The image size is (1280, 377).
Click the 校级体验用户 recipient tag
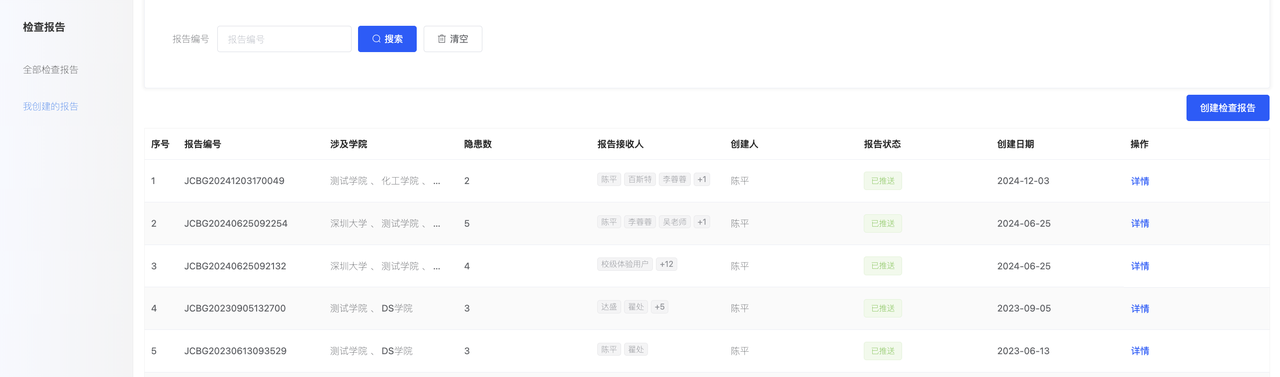625,264
